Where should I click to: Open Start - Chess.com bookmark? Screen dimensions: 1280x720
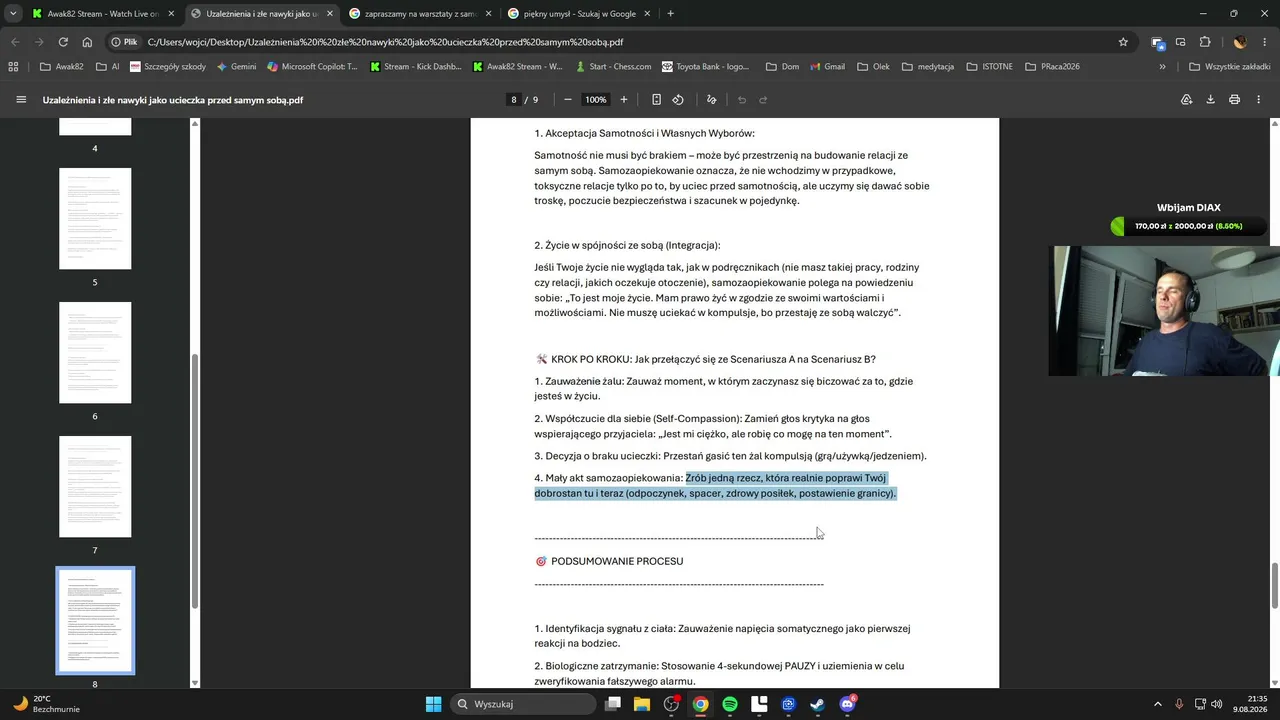(x=612, y=67)
